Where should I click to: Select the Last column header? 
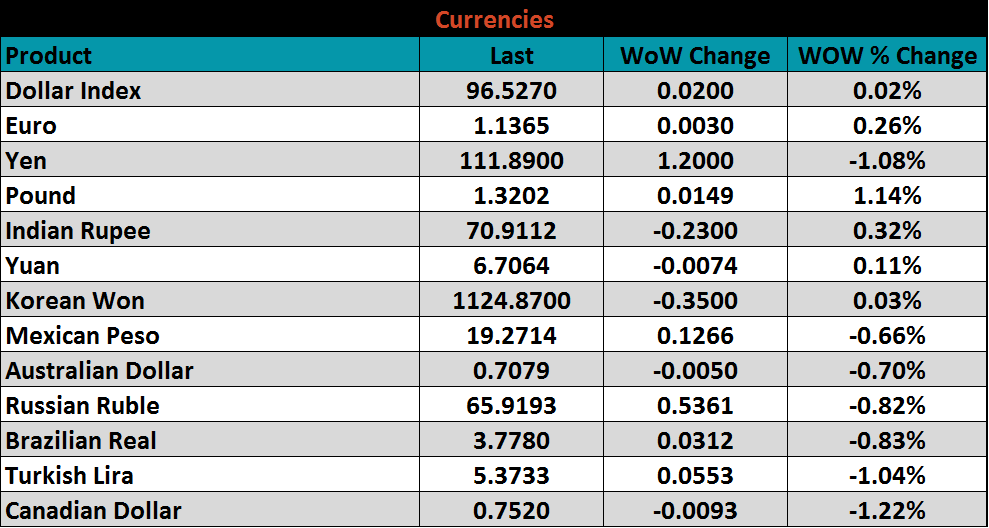511,56
